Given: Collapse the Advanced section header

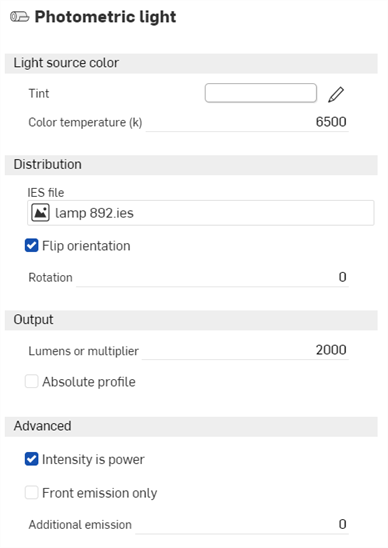Looking at the screenshot, I should 191,426.
